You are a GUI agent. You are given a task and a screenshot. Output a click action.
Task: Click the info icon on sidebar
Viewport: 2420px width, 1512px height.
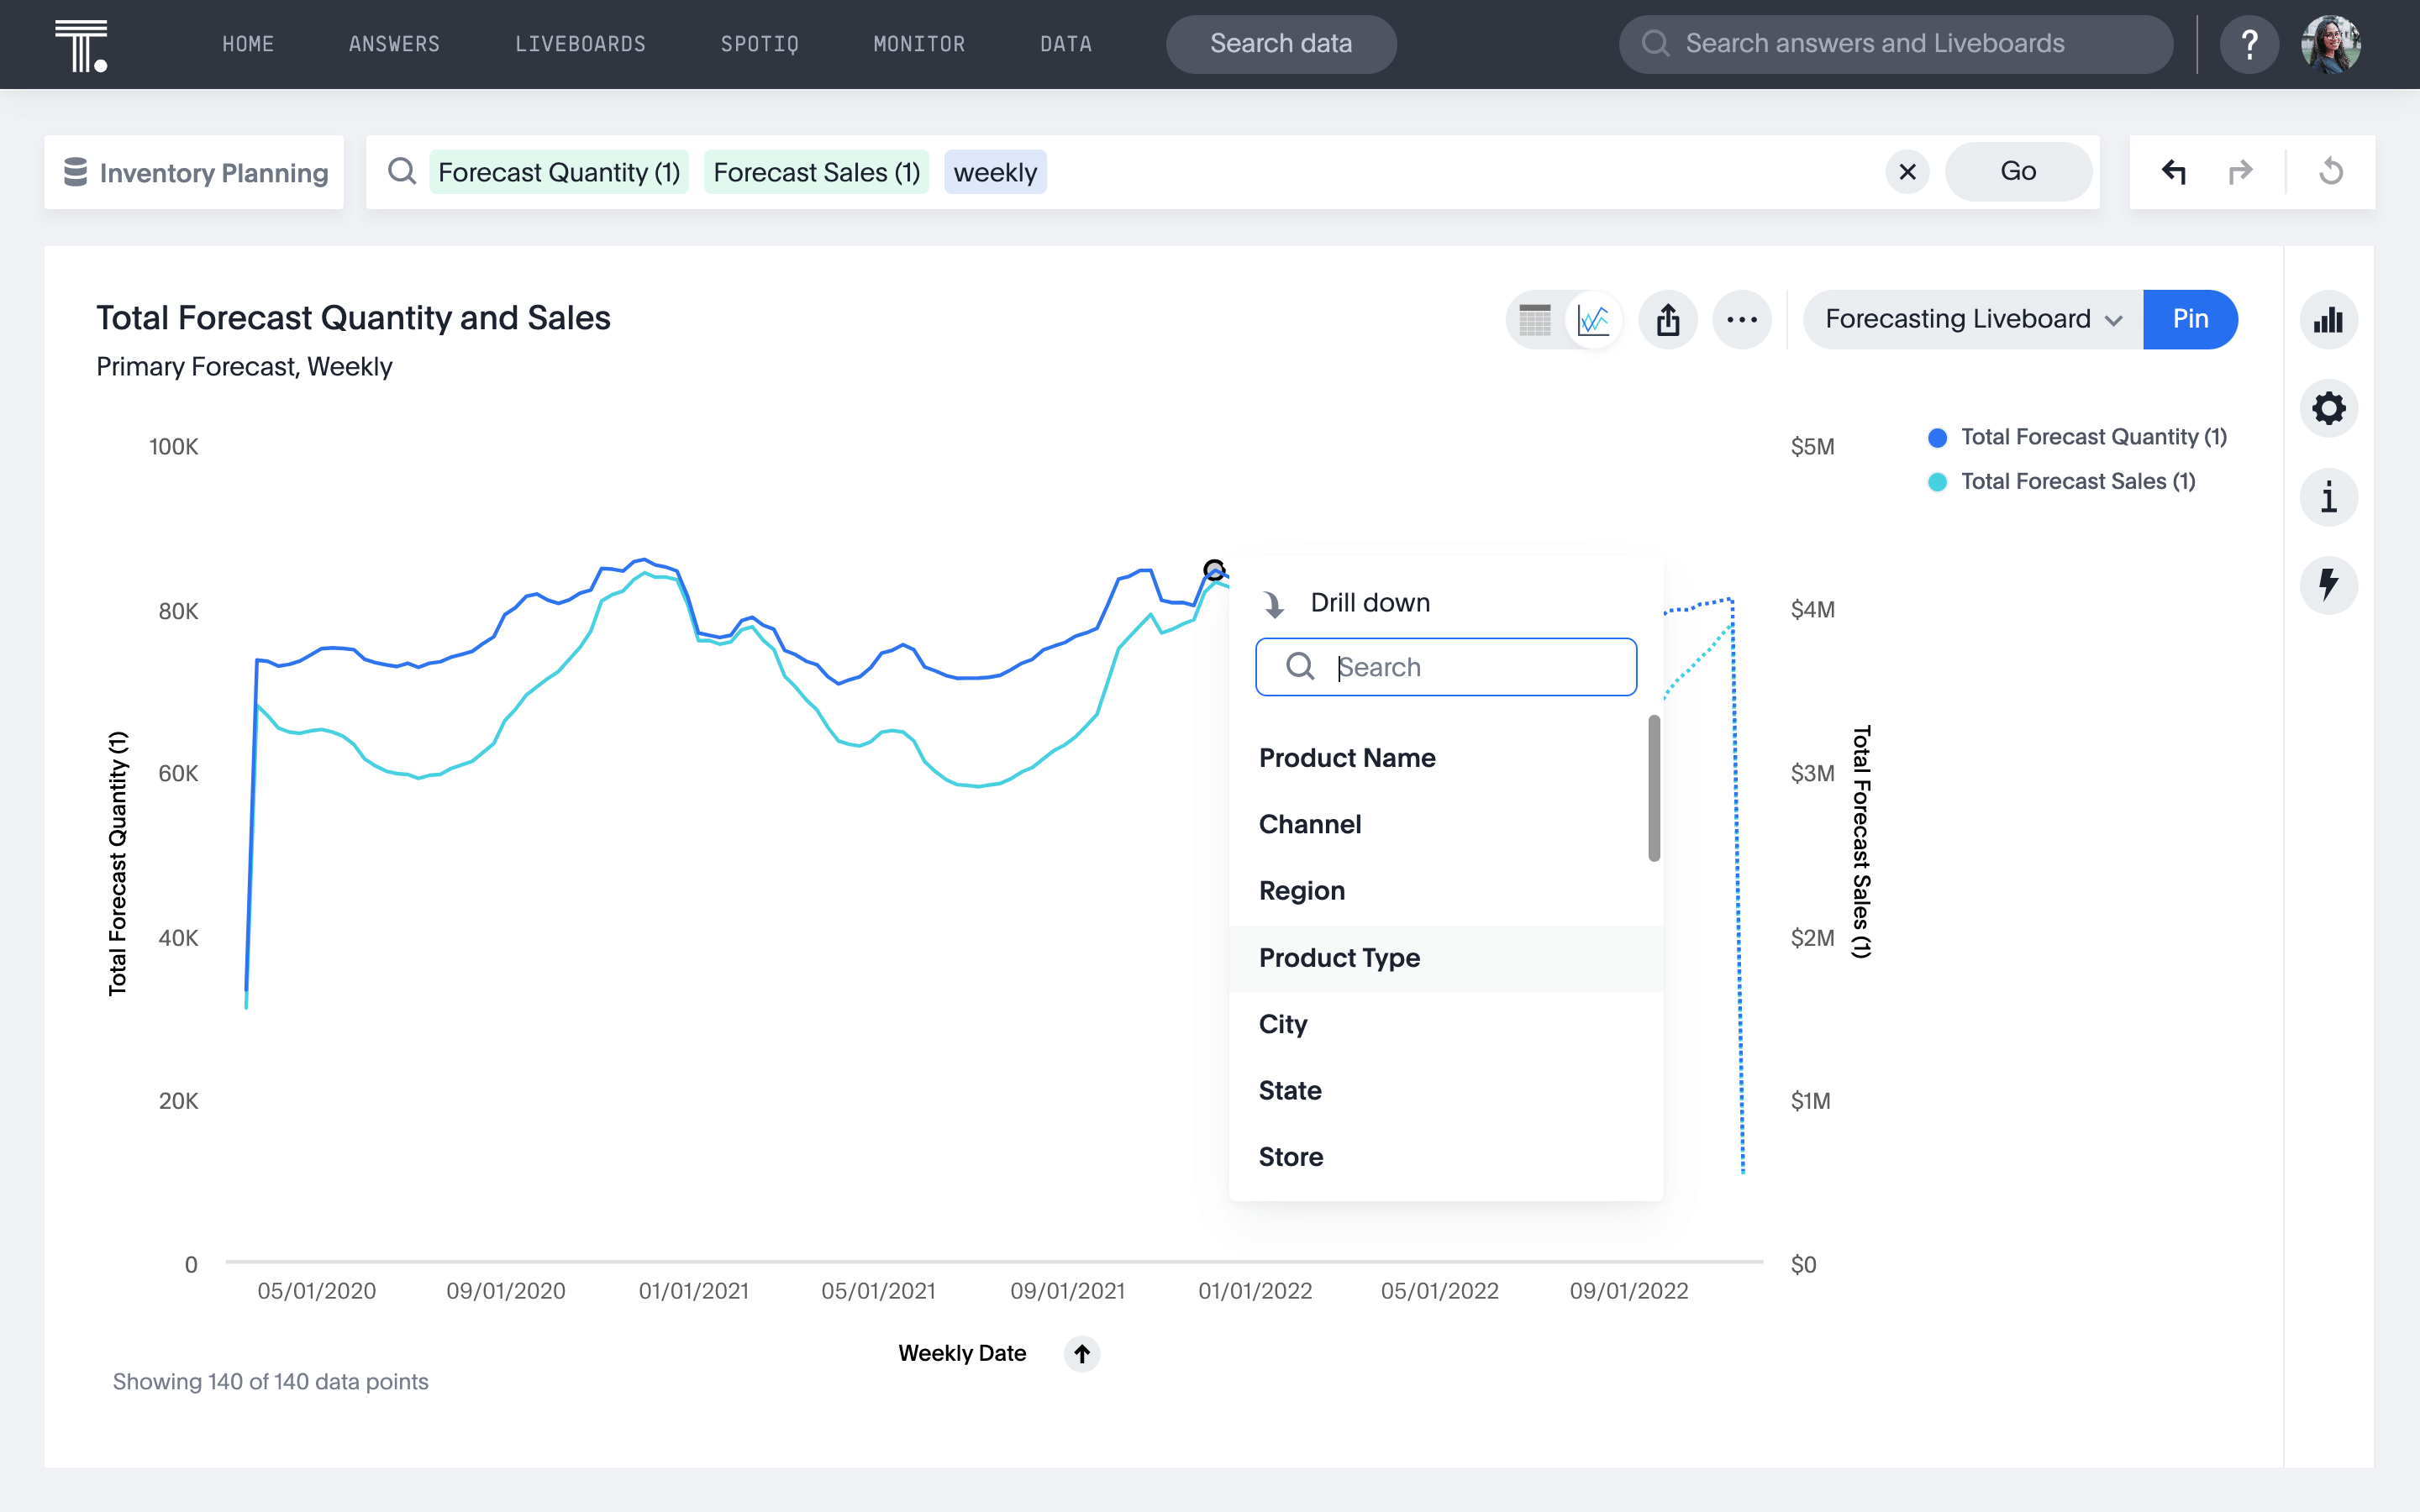2329,498
